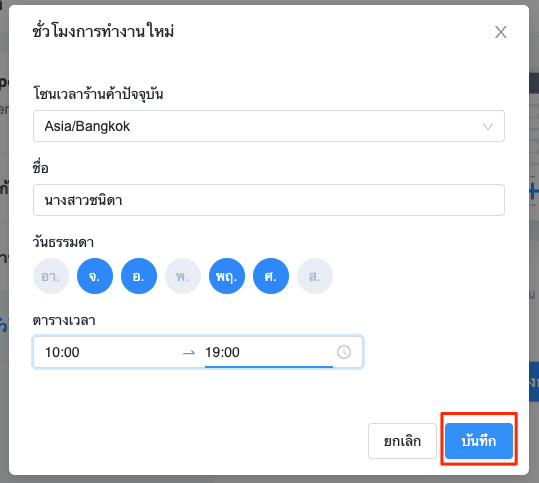Image resolution: width=539 pixels, height=483 pixels.
Task: Disable Tuesday (อ.) working day
Action: click(139, 276)
